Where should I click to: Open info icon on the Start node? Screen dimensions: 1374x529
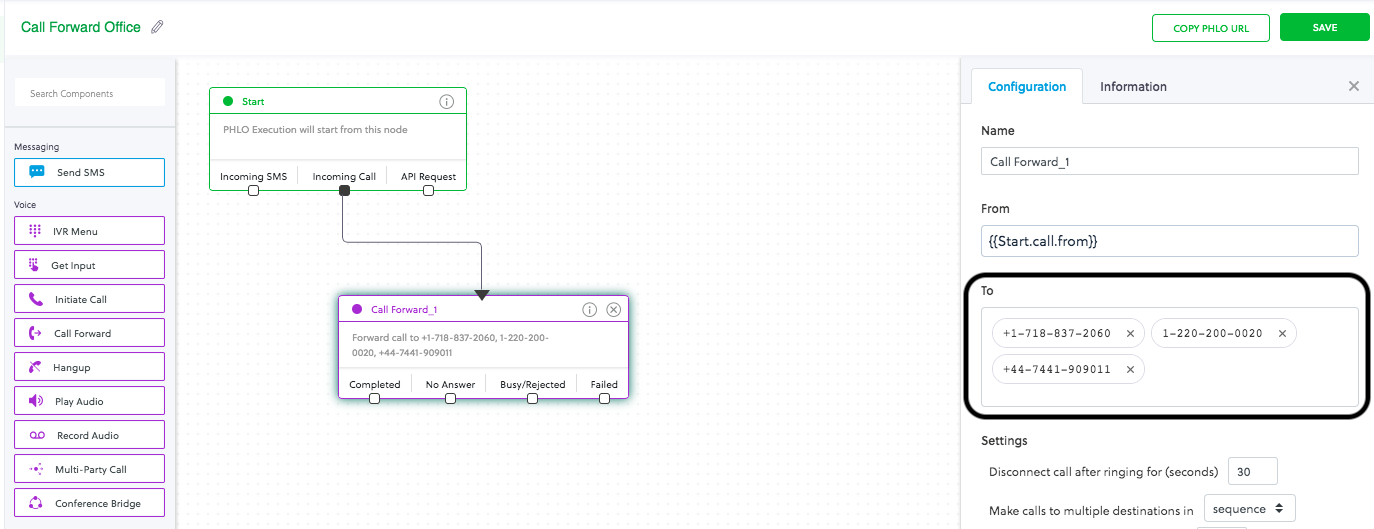[x=447, y=101]
